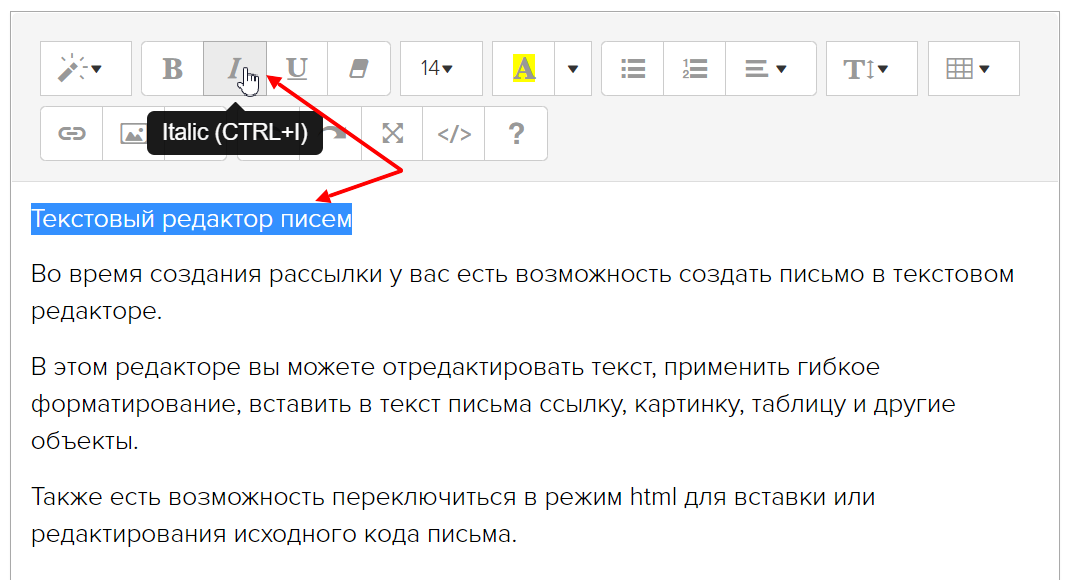The width and height of the screenshot is (1070, 580).
Task: Open the help question mark
Action: pos(516,134)
